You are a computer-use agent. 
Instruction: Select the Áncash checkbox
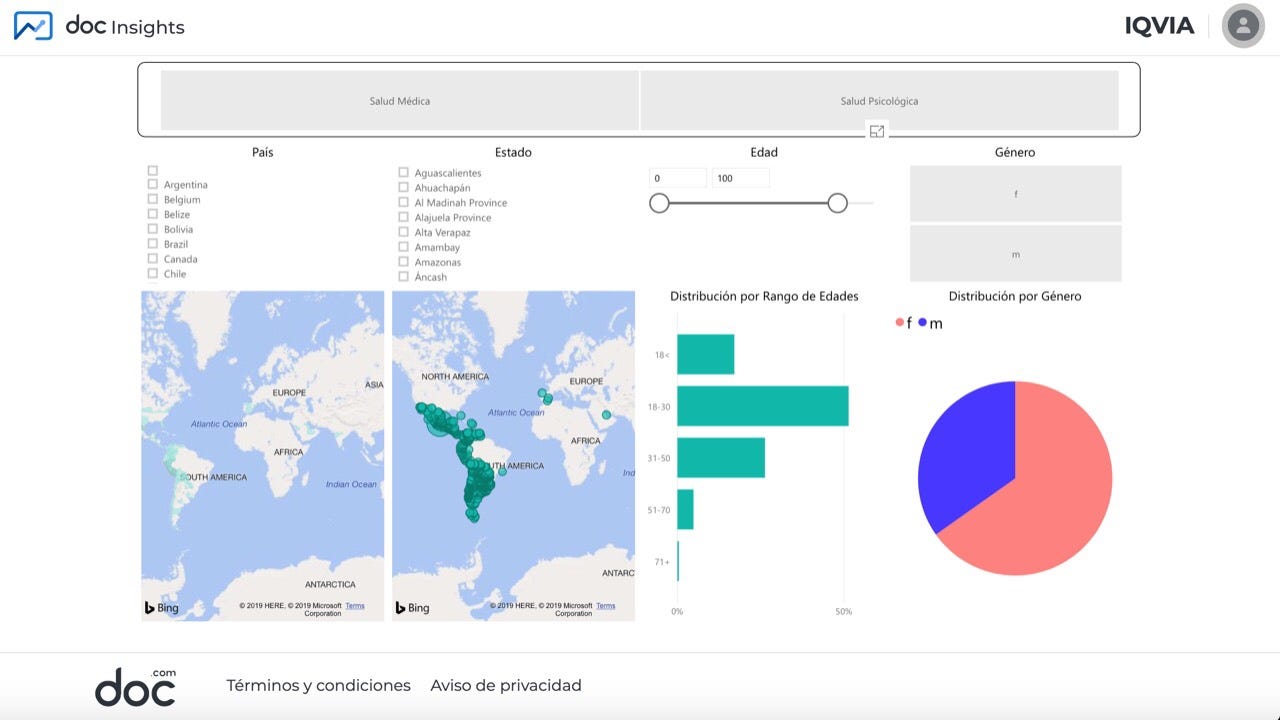click(x=404, y=276)
